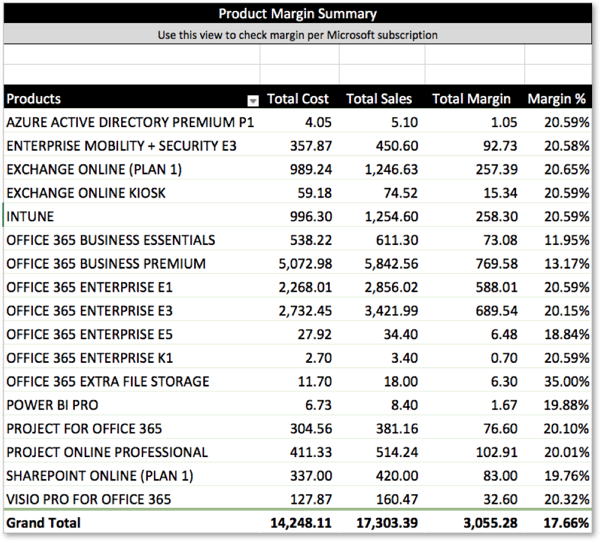The width and height of the screenshot is (600, 541).
Task: Click the VISIO PRO FOR OFFICE 365 cell
Action: tap(88, 499)
